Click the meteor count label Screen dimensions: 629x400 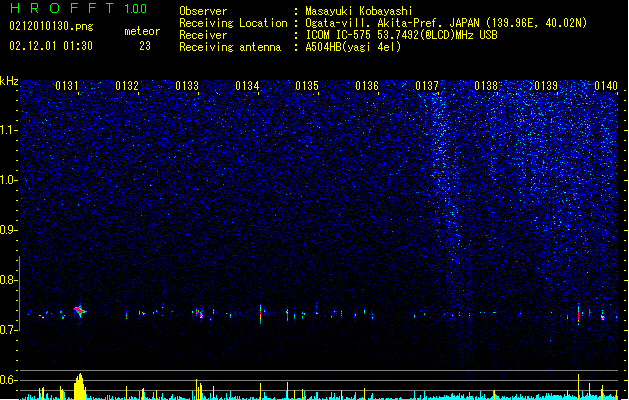[142, 31]
